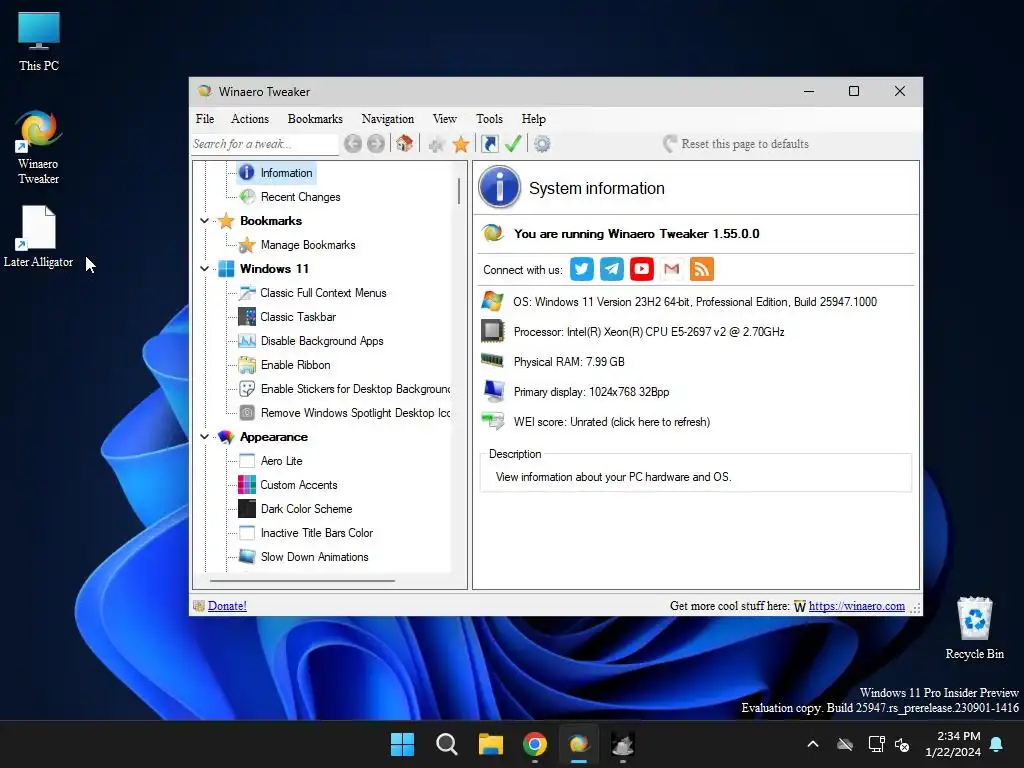The image size is (1024, 768).
Task: Open the View menu
Action: pyautogui.click(x=445, y=119)
